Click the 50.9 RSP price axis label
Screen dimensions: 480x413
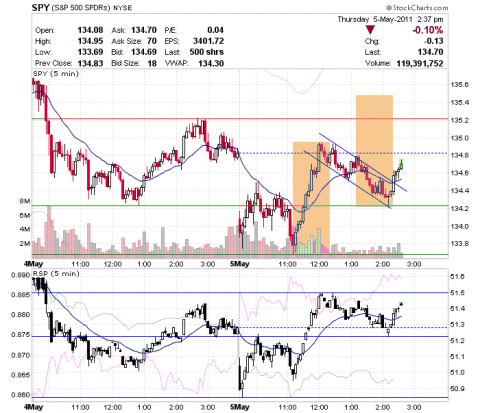point(458,388)
